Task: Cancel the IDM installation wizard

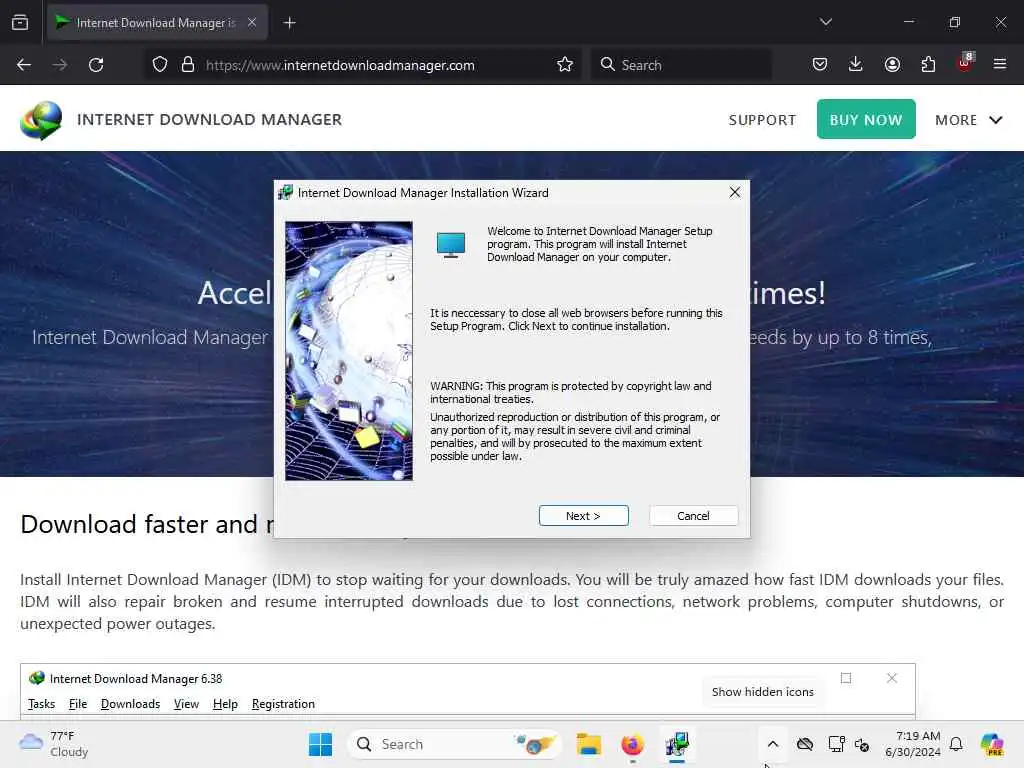Action: 693,515
